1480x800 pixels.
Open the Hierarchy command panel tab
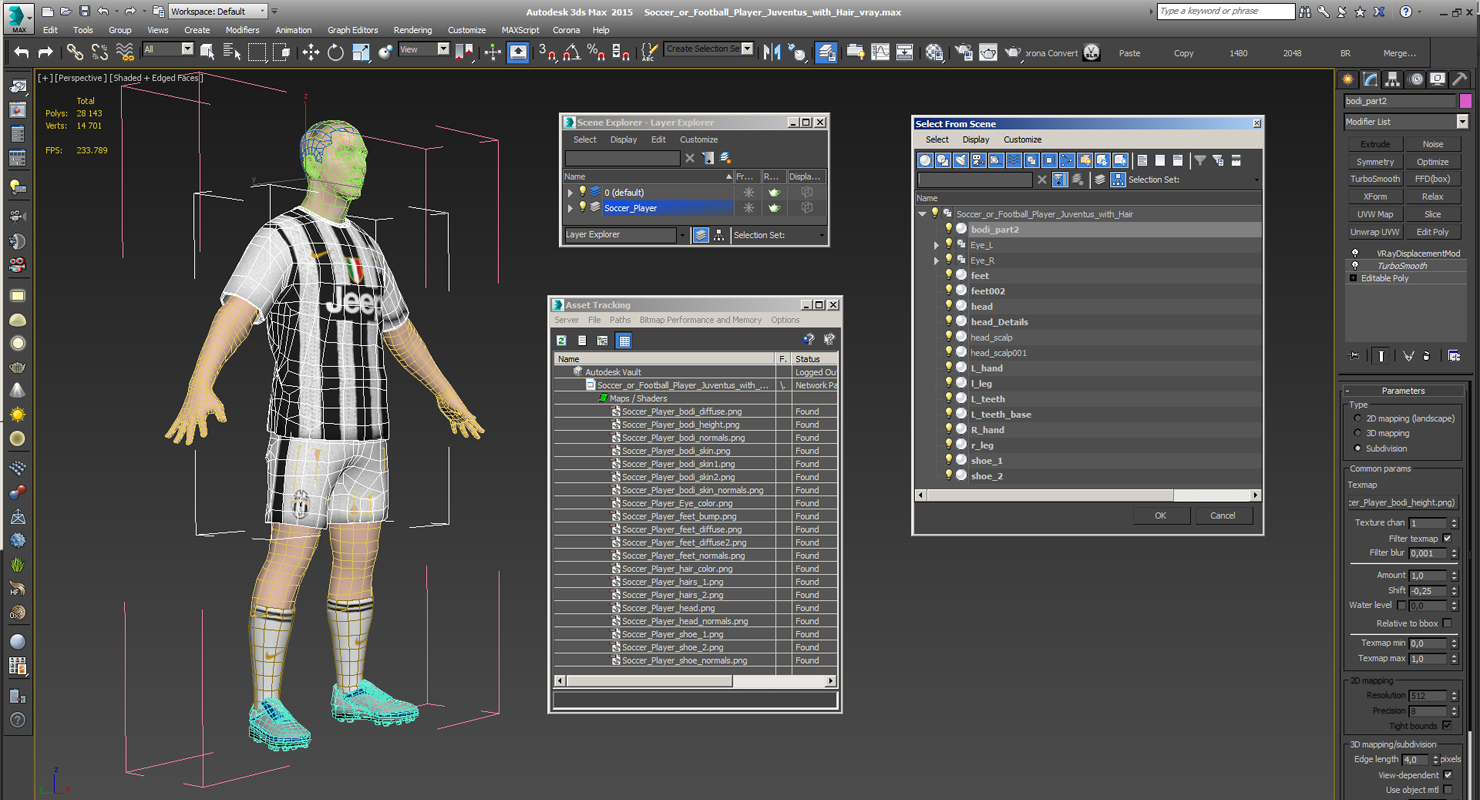pos(1393,79)
